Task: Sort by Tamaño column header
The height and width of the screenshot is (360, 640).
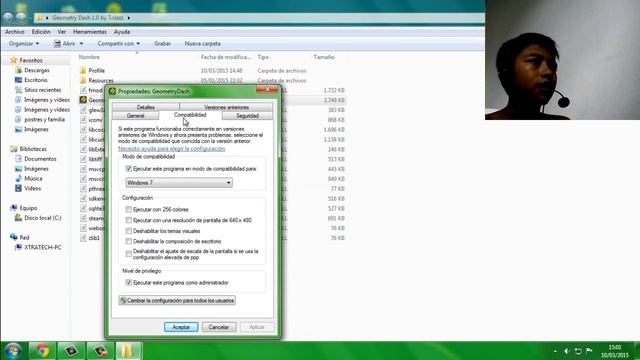Action: (x=324, y=57)
